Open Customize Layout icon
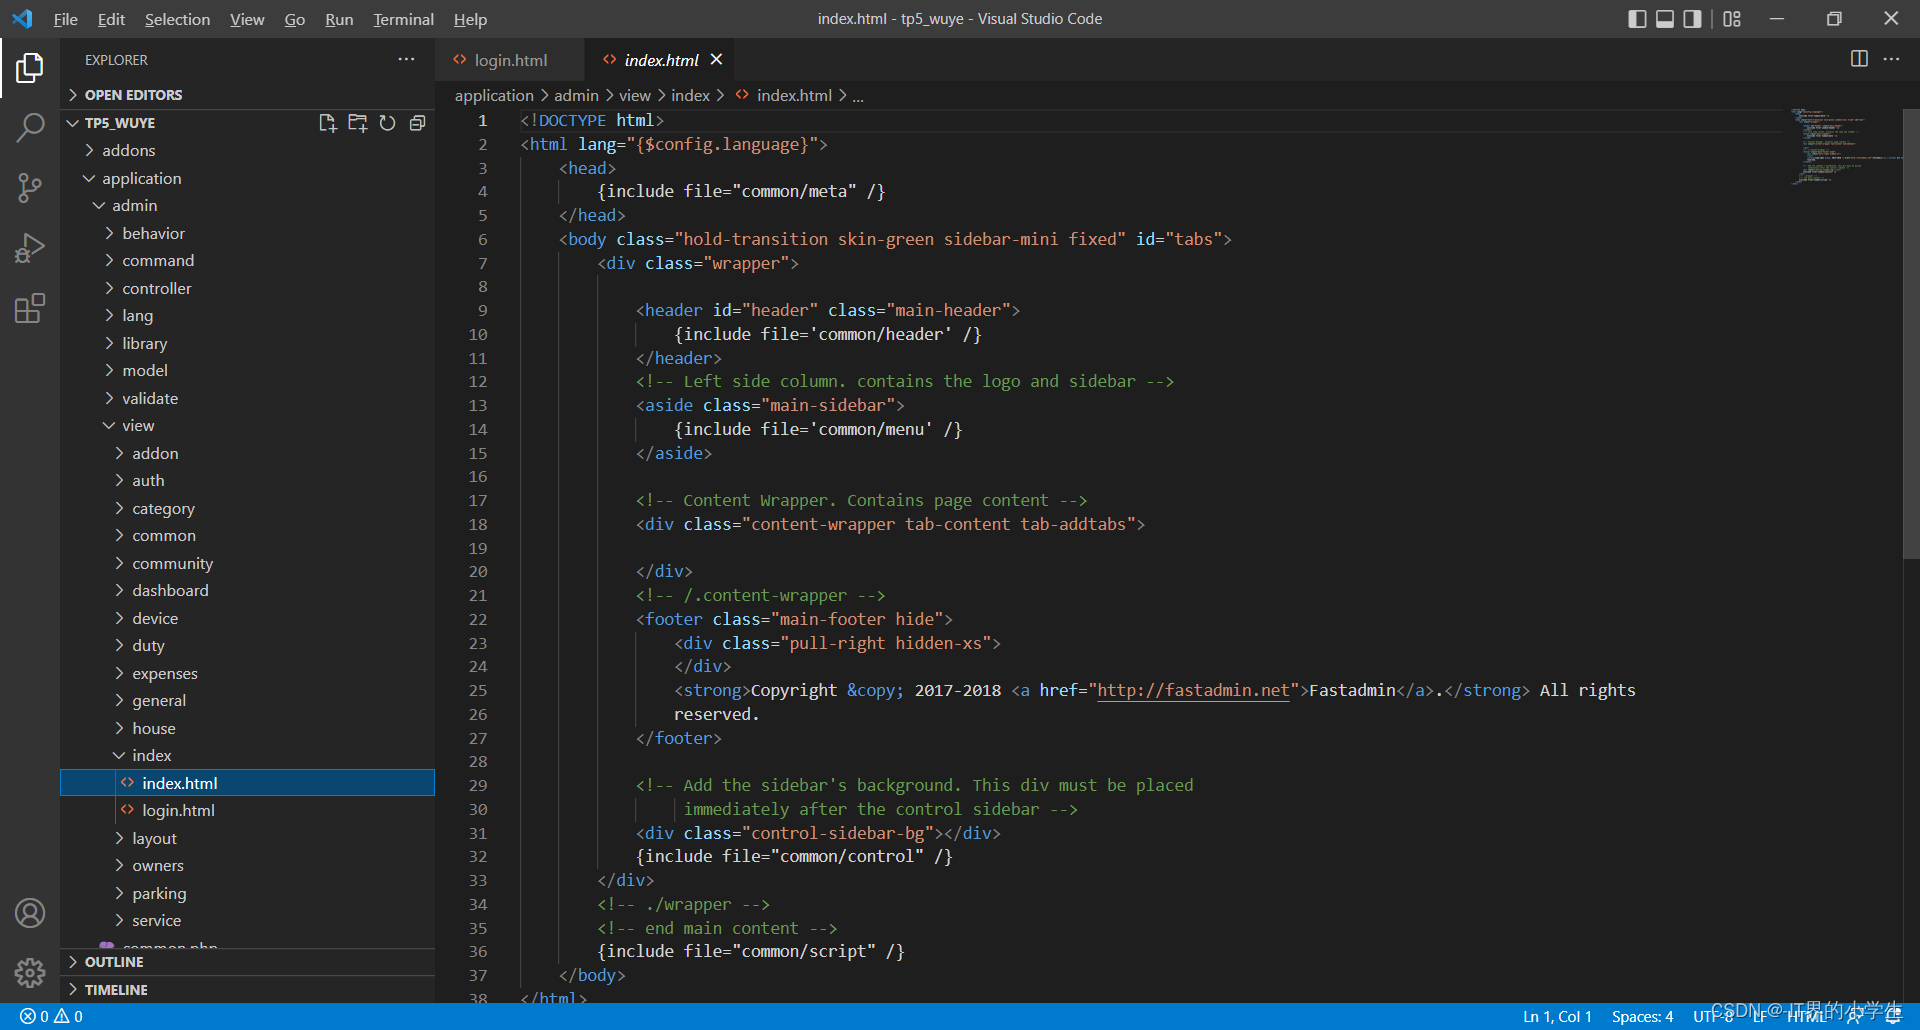 [x=1732, y=19]
